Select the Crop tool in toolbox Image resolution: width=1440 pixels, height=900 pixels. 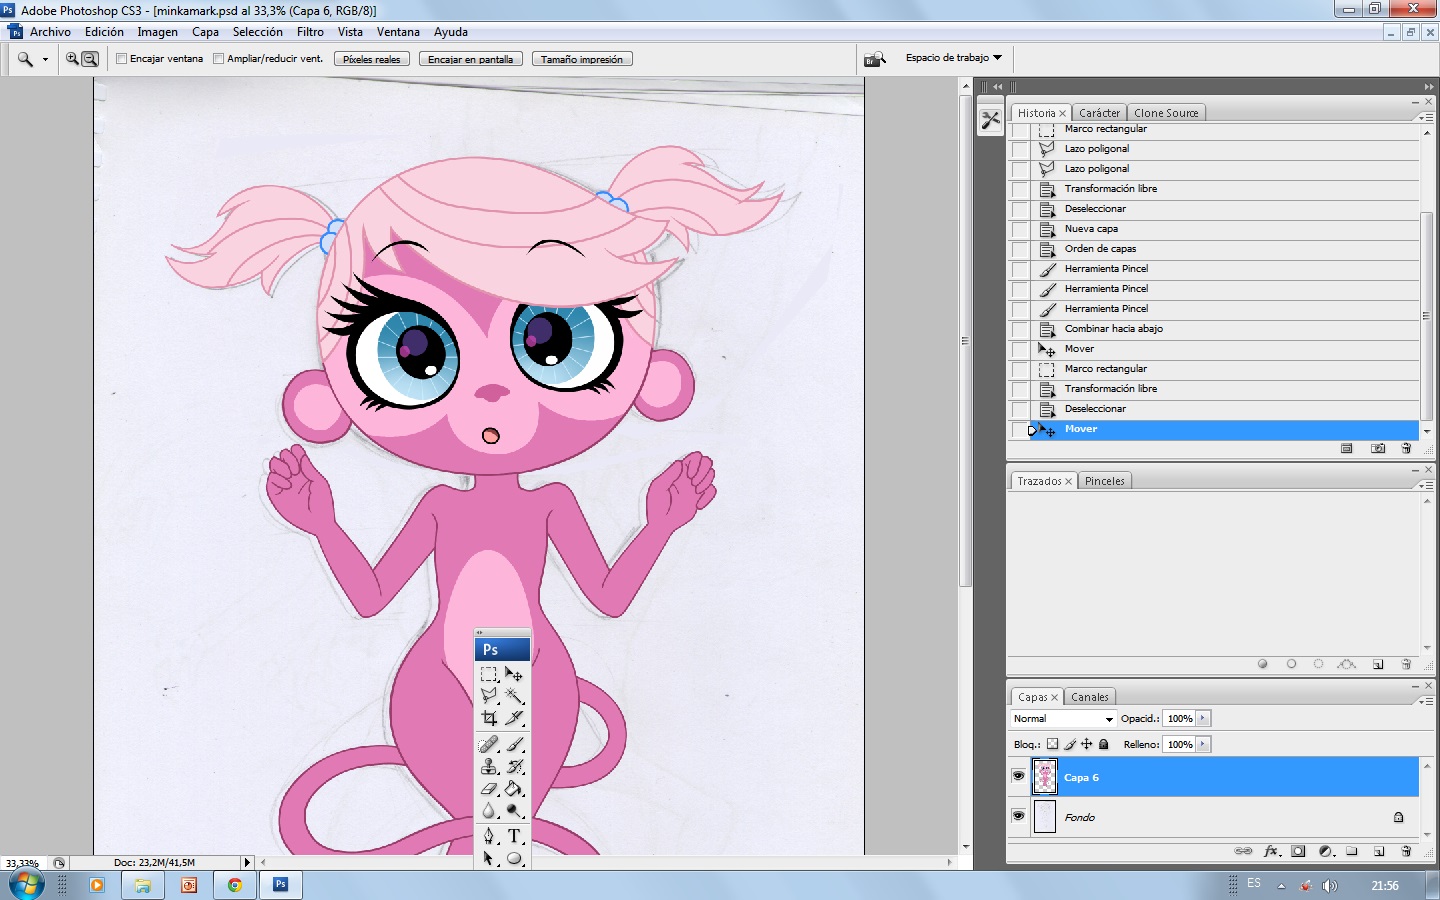click(489, 718)
